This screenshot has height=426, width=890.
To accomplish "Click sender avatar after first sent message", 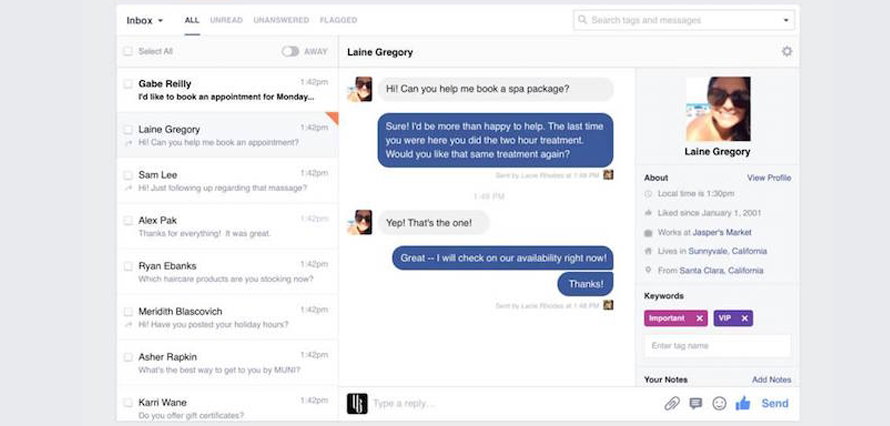I will click(608, 175).
